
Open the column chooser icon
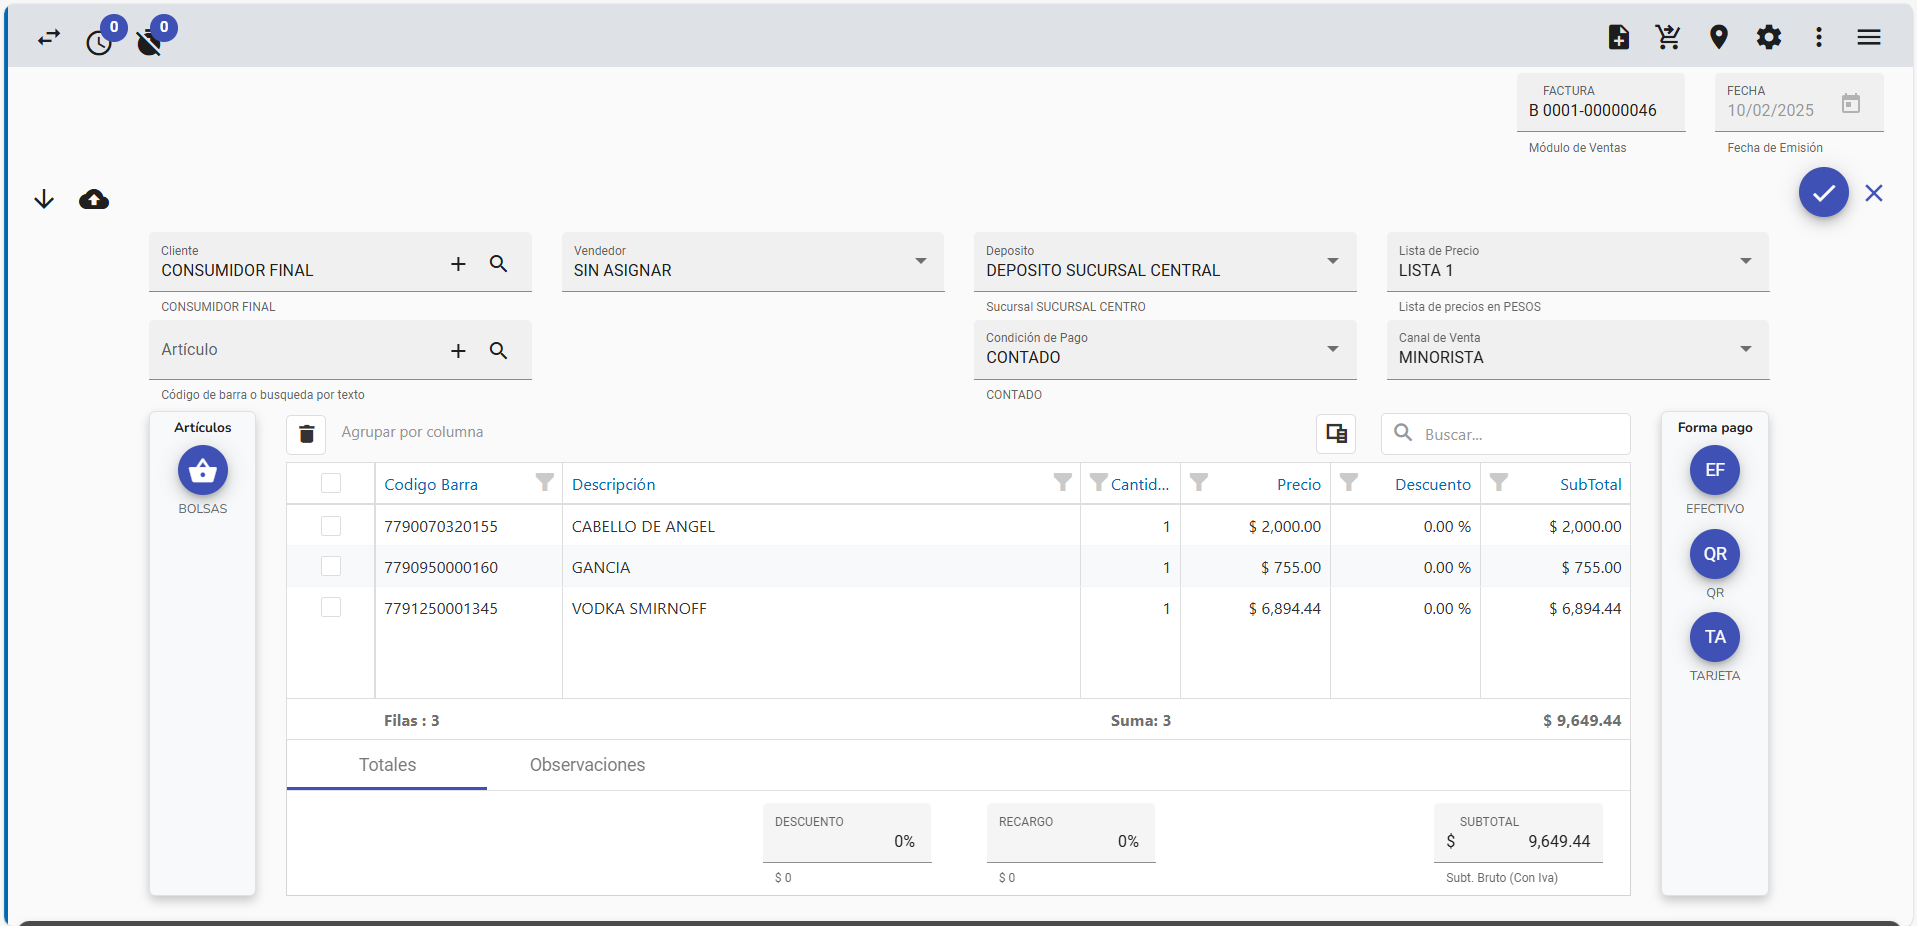pos(1336,434)
